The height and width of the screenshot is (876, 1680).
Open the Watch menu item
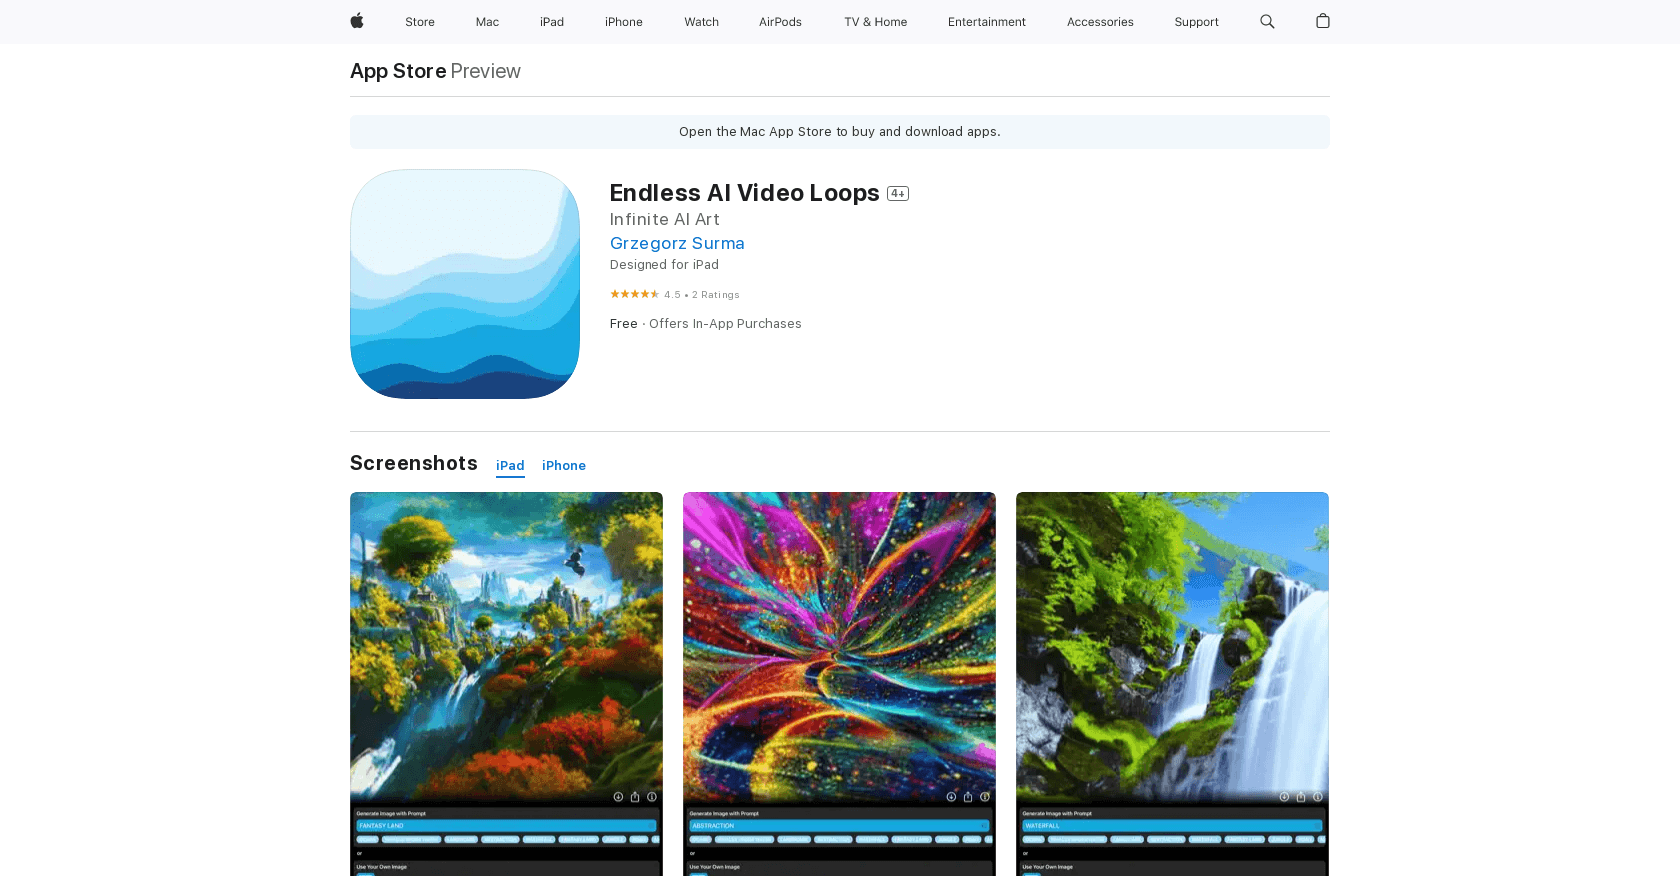702,22
